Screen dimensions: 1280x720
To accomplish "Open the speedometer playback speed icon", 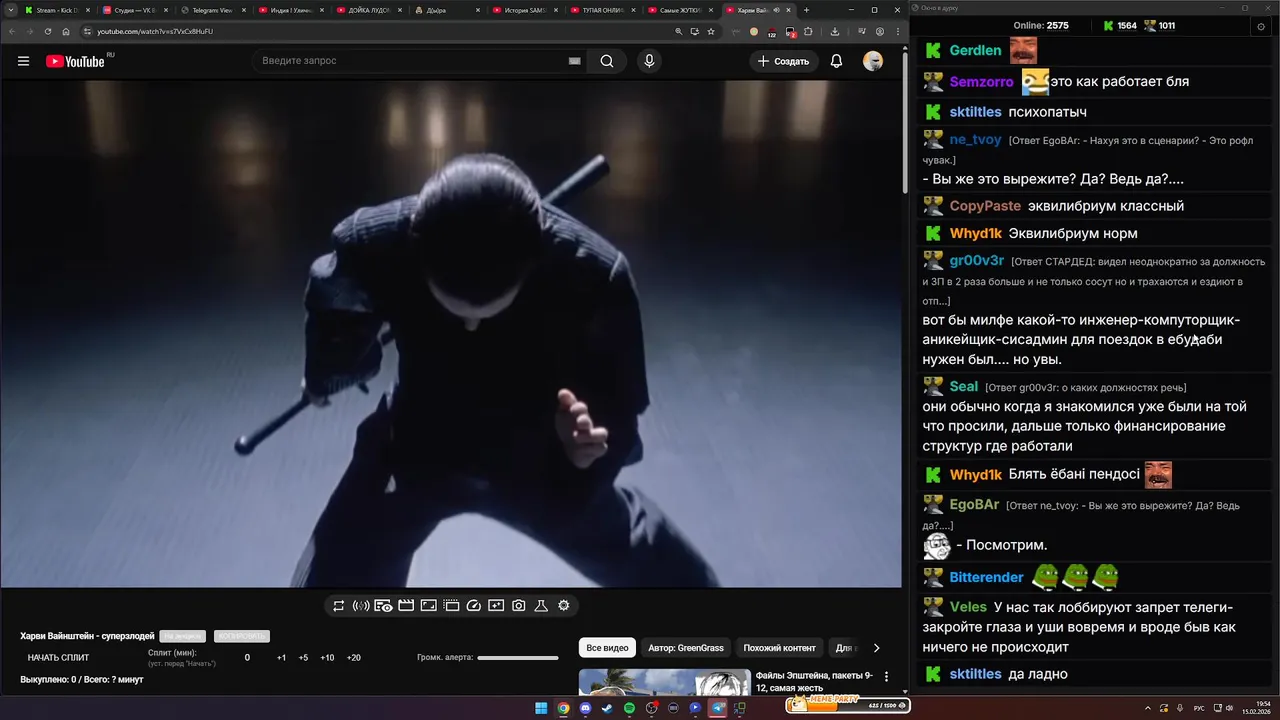I will point(474,606).
